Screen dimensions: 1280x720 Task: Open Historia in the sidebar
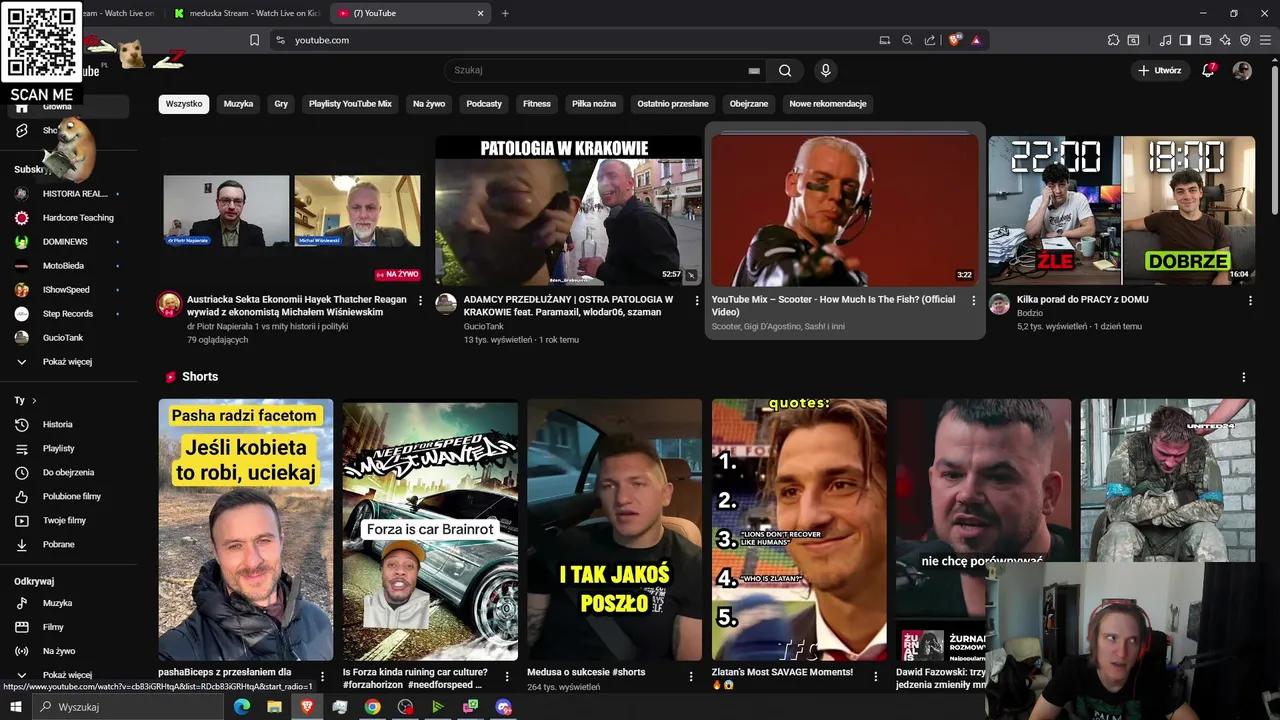coord(69,424)
